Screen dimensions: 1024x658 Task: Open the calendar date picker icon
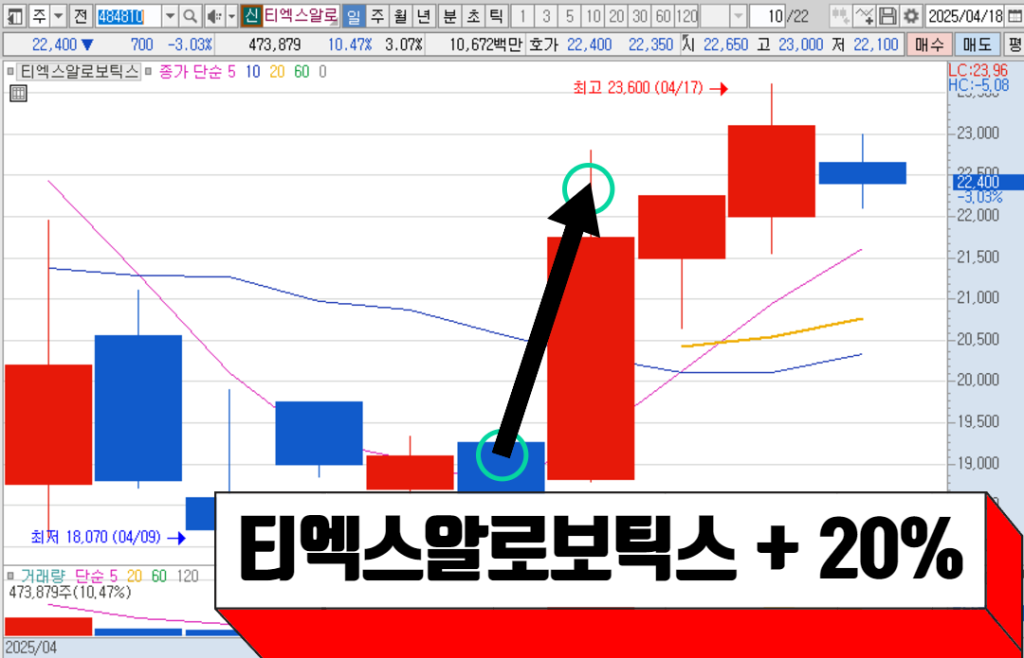click(x=1013, y=15)
